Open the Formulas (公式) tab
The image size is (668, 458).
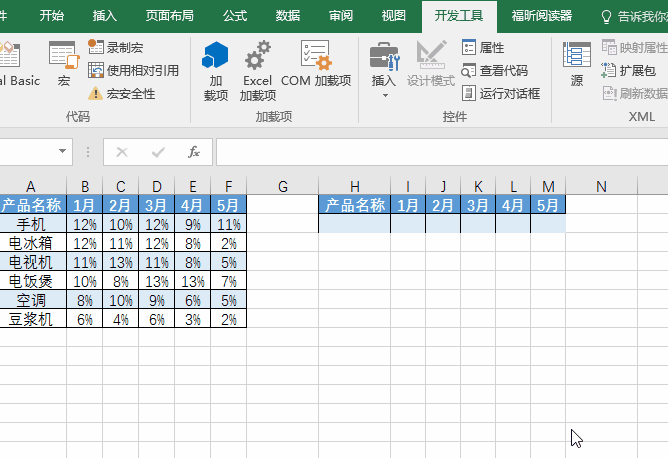(x=235, y=16)
